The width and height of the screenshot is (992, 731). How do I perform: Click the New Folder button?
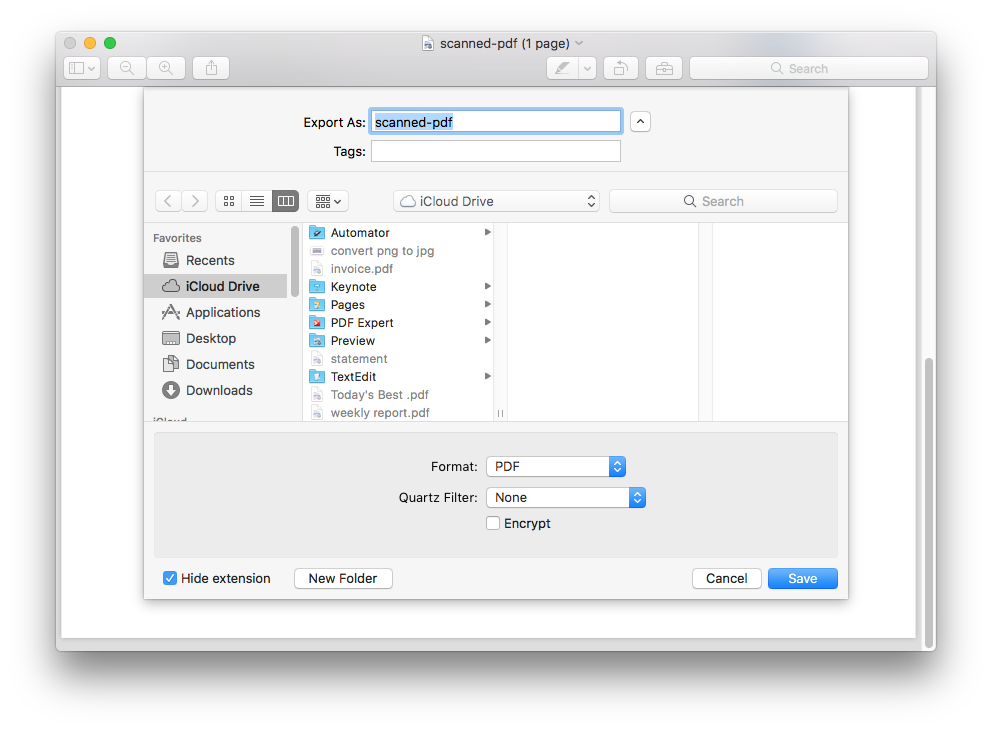343,578
